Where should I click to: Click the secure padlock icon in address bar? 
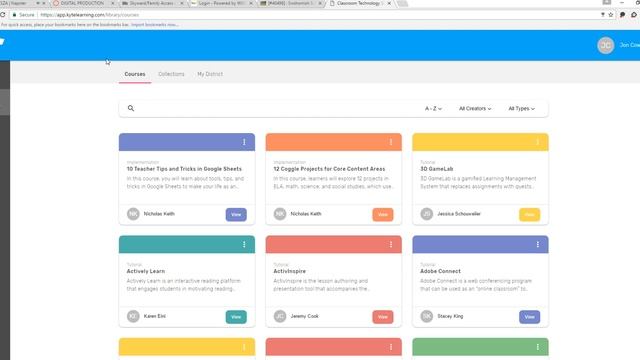point(14,15)
